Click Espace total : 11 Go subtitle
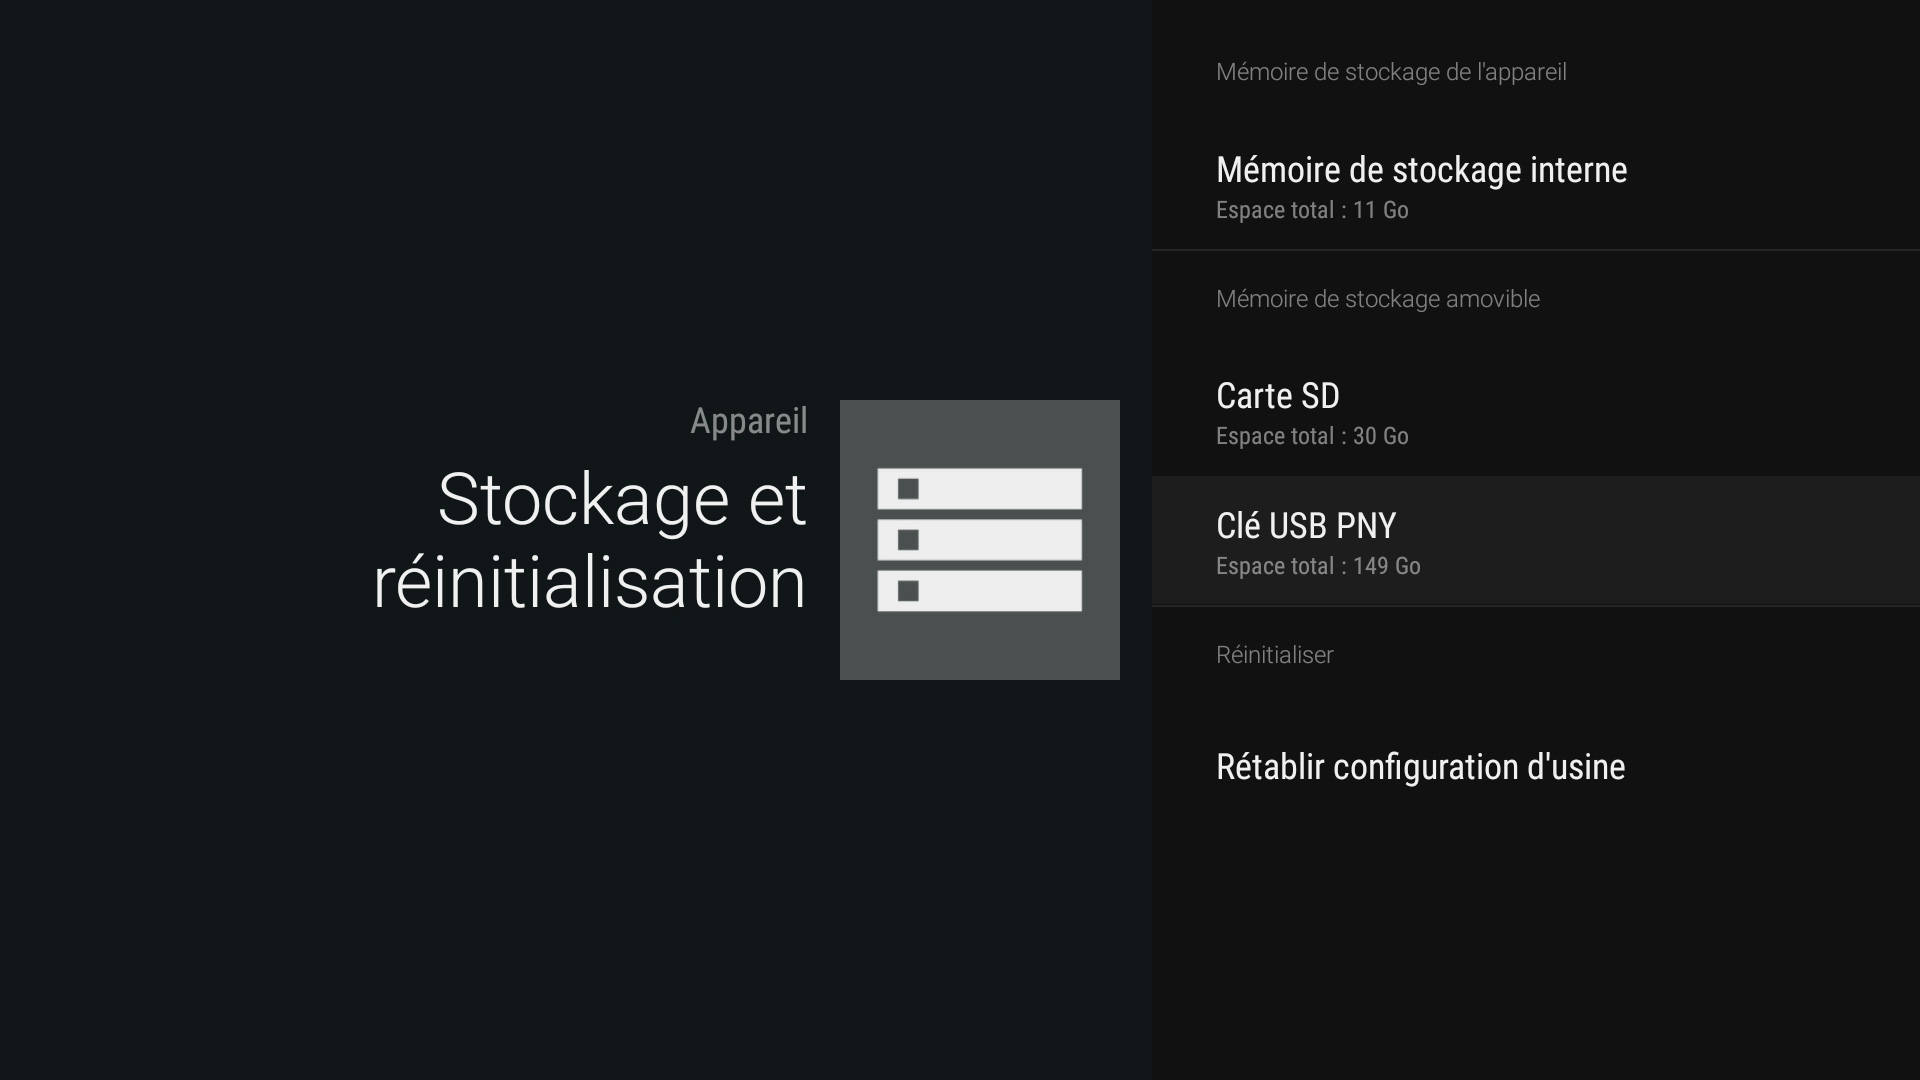The width and height of the screenshot is (1920, 1080). (x=1311, y=210)
